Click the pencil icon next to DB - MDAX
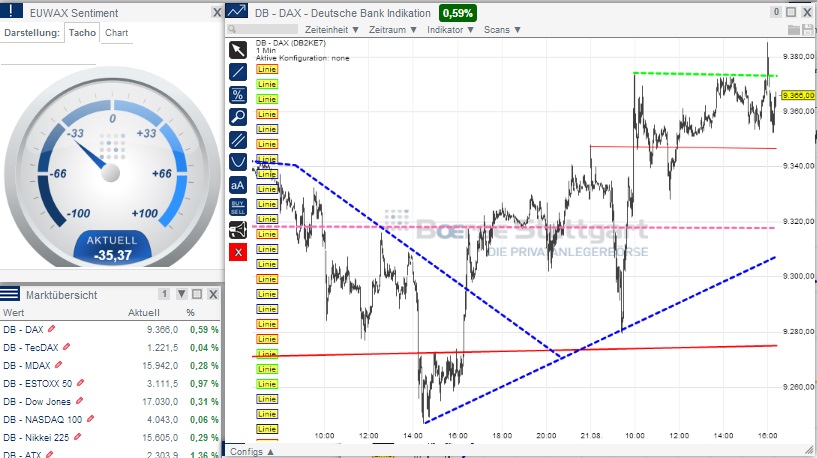 (x=58, y=365)
